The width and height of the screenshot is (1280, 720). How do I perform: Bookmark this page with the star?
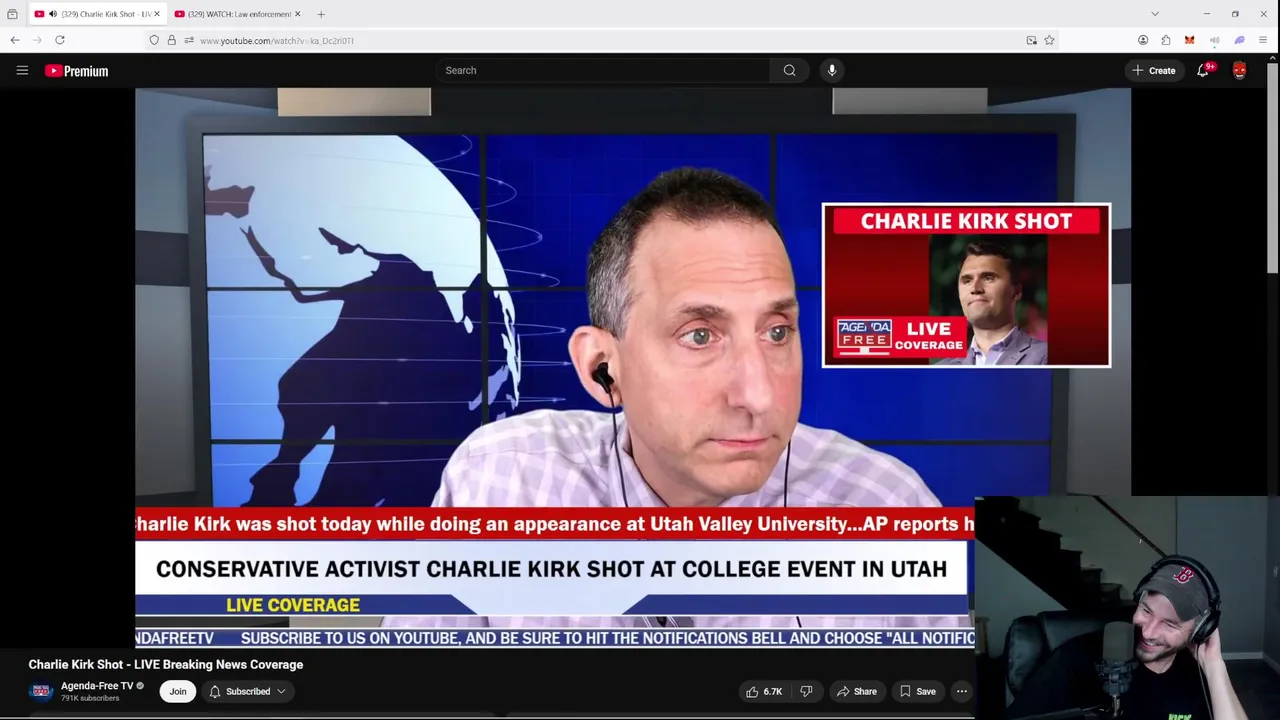pos(1049,40)
